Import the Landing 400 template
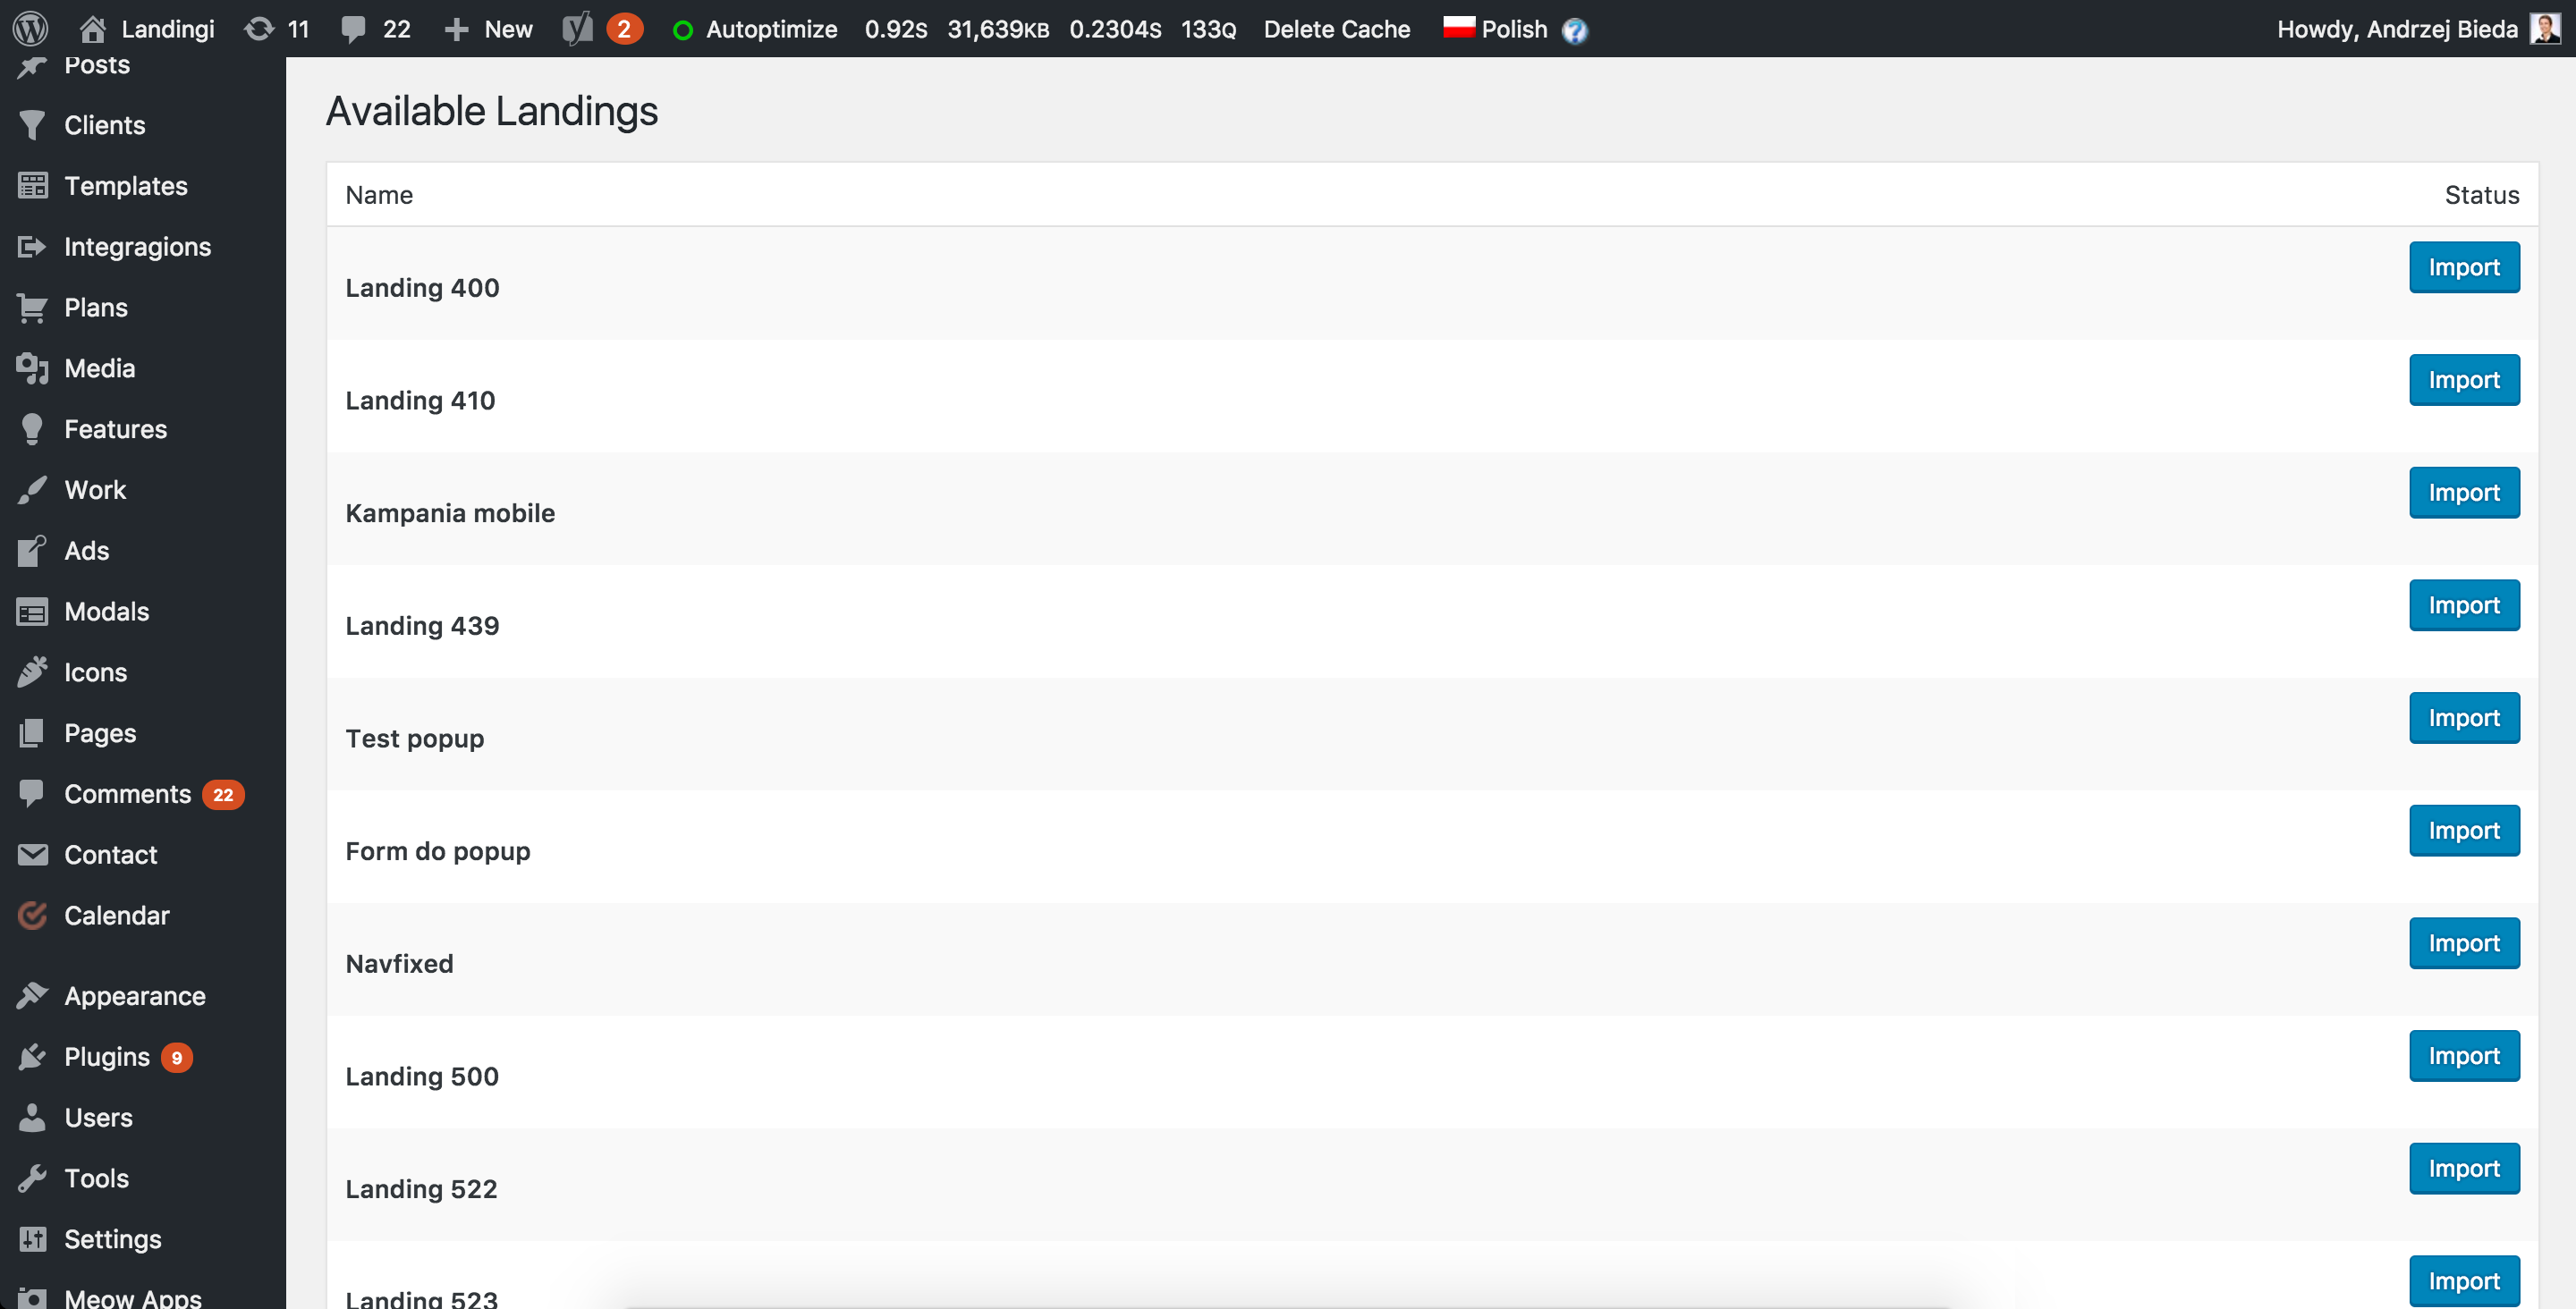Screen dimensions: 2576x1309 (2462, 266)
